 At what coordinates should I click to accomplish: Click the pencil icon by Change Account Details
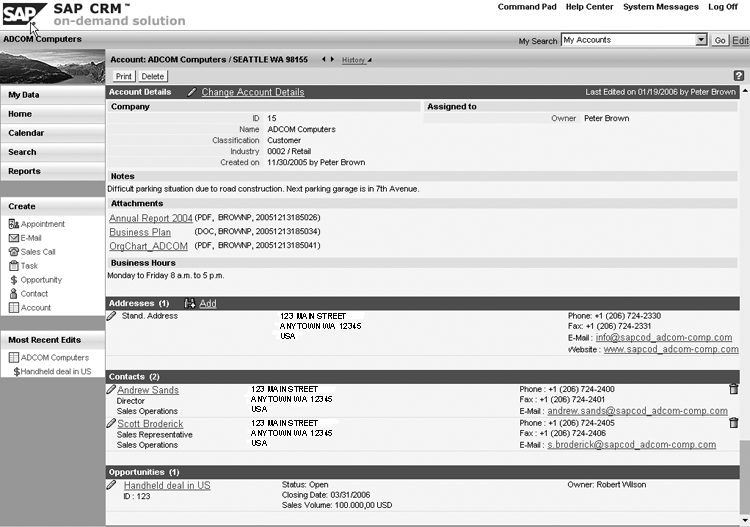click(192, 92)
